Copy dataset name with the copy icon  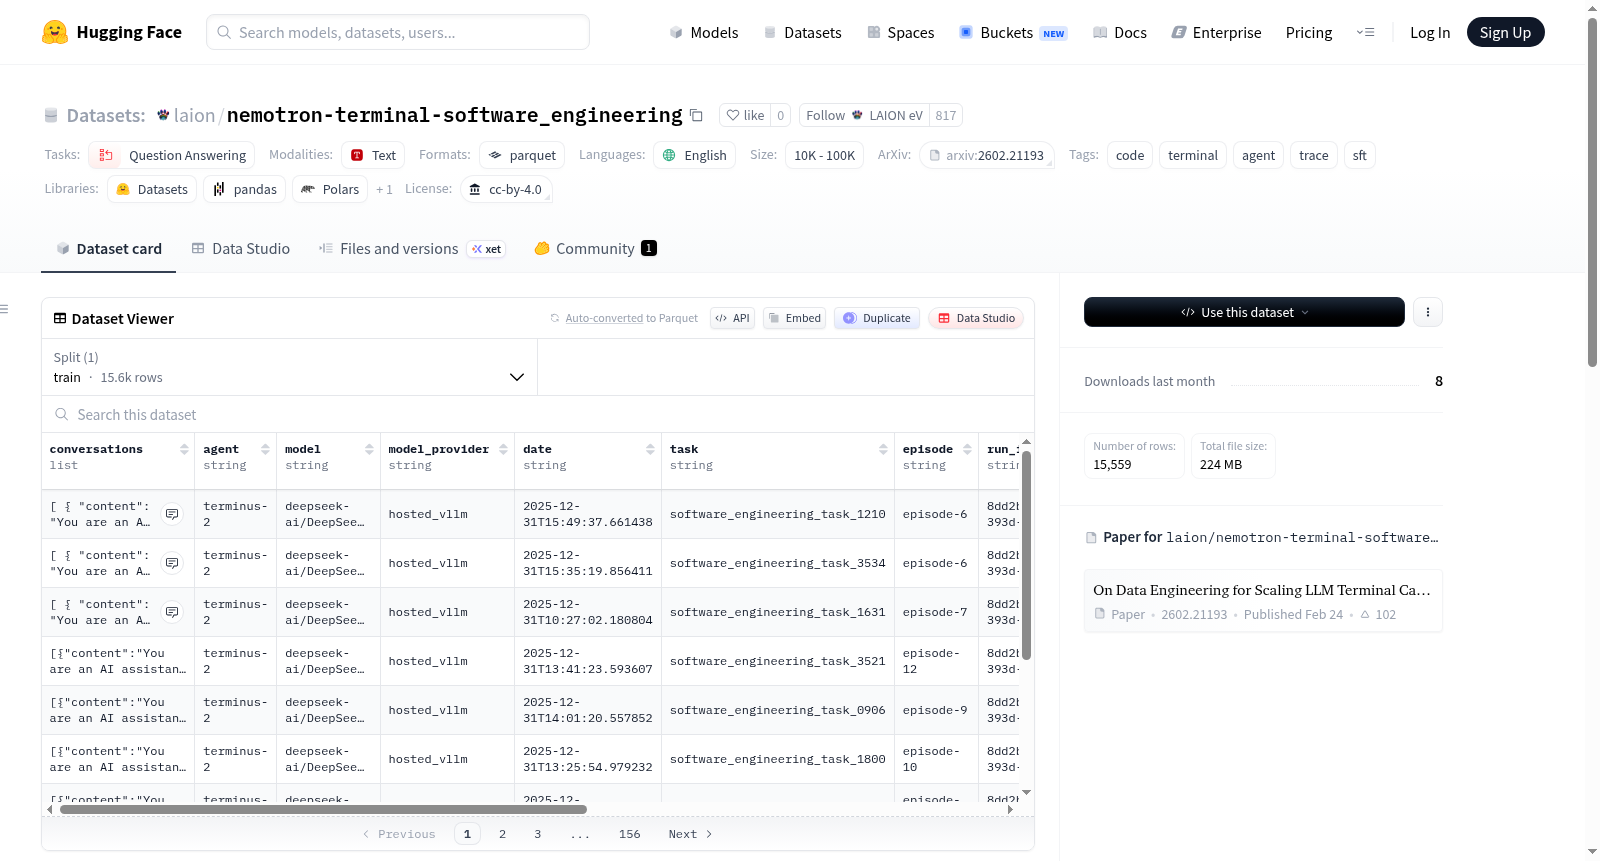697,115
